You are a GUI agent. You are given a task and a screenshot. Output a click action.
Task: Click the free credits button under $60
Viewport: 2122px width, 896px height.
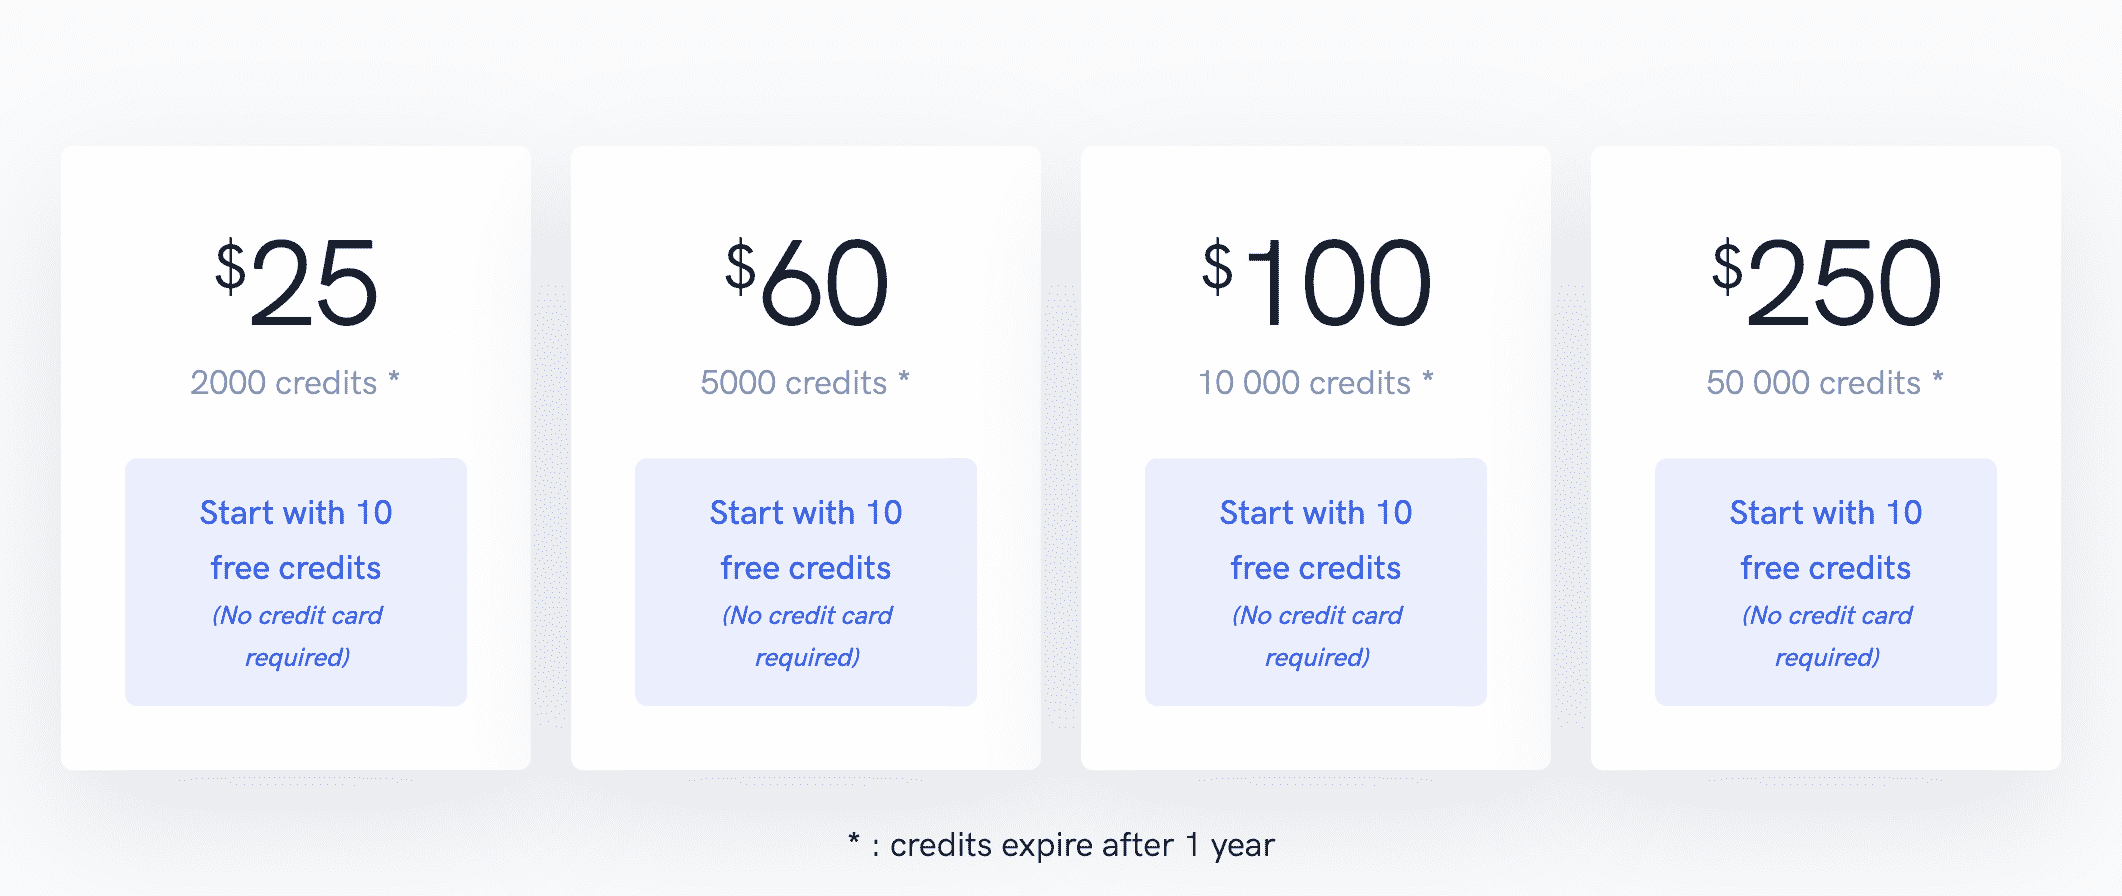click(x=806, y=582)
